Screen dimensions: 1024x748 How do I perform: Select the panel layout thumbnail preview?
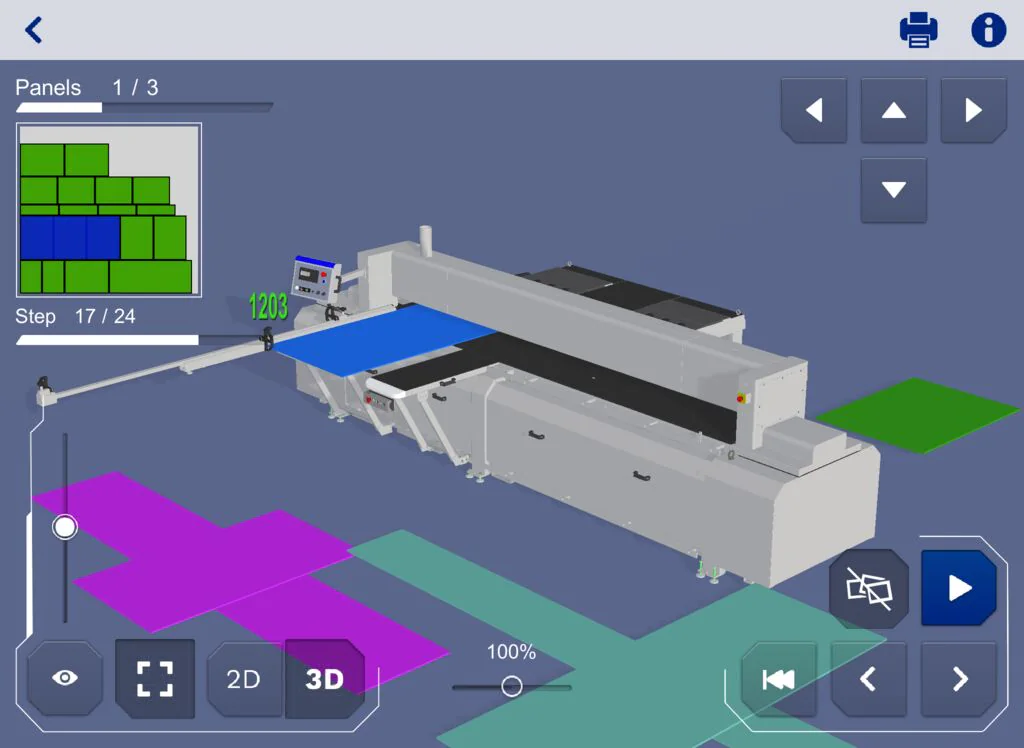click(108, 210)
